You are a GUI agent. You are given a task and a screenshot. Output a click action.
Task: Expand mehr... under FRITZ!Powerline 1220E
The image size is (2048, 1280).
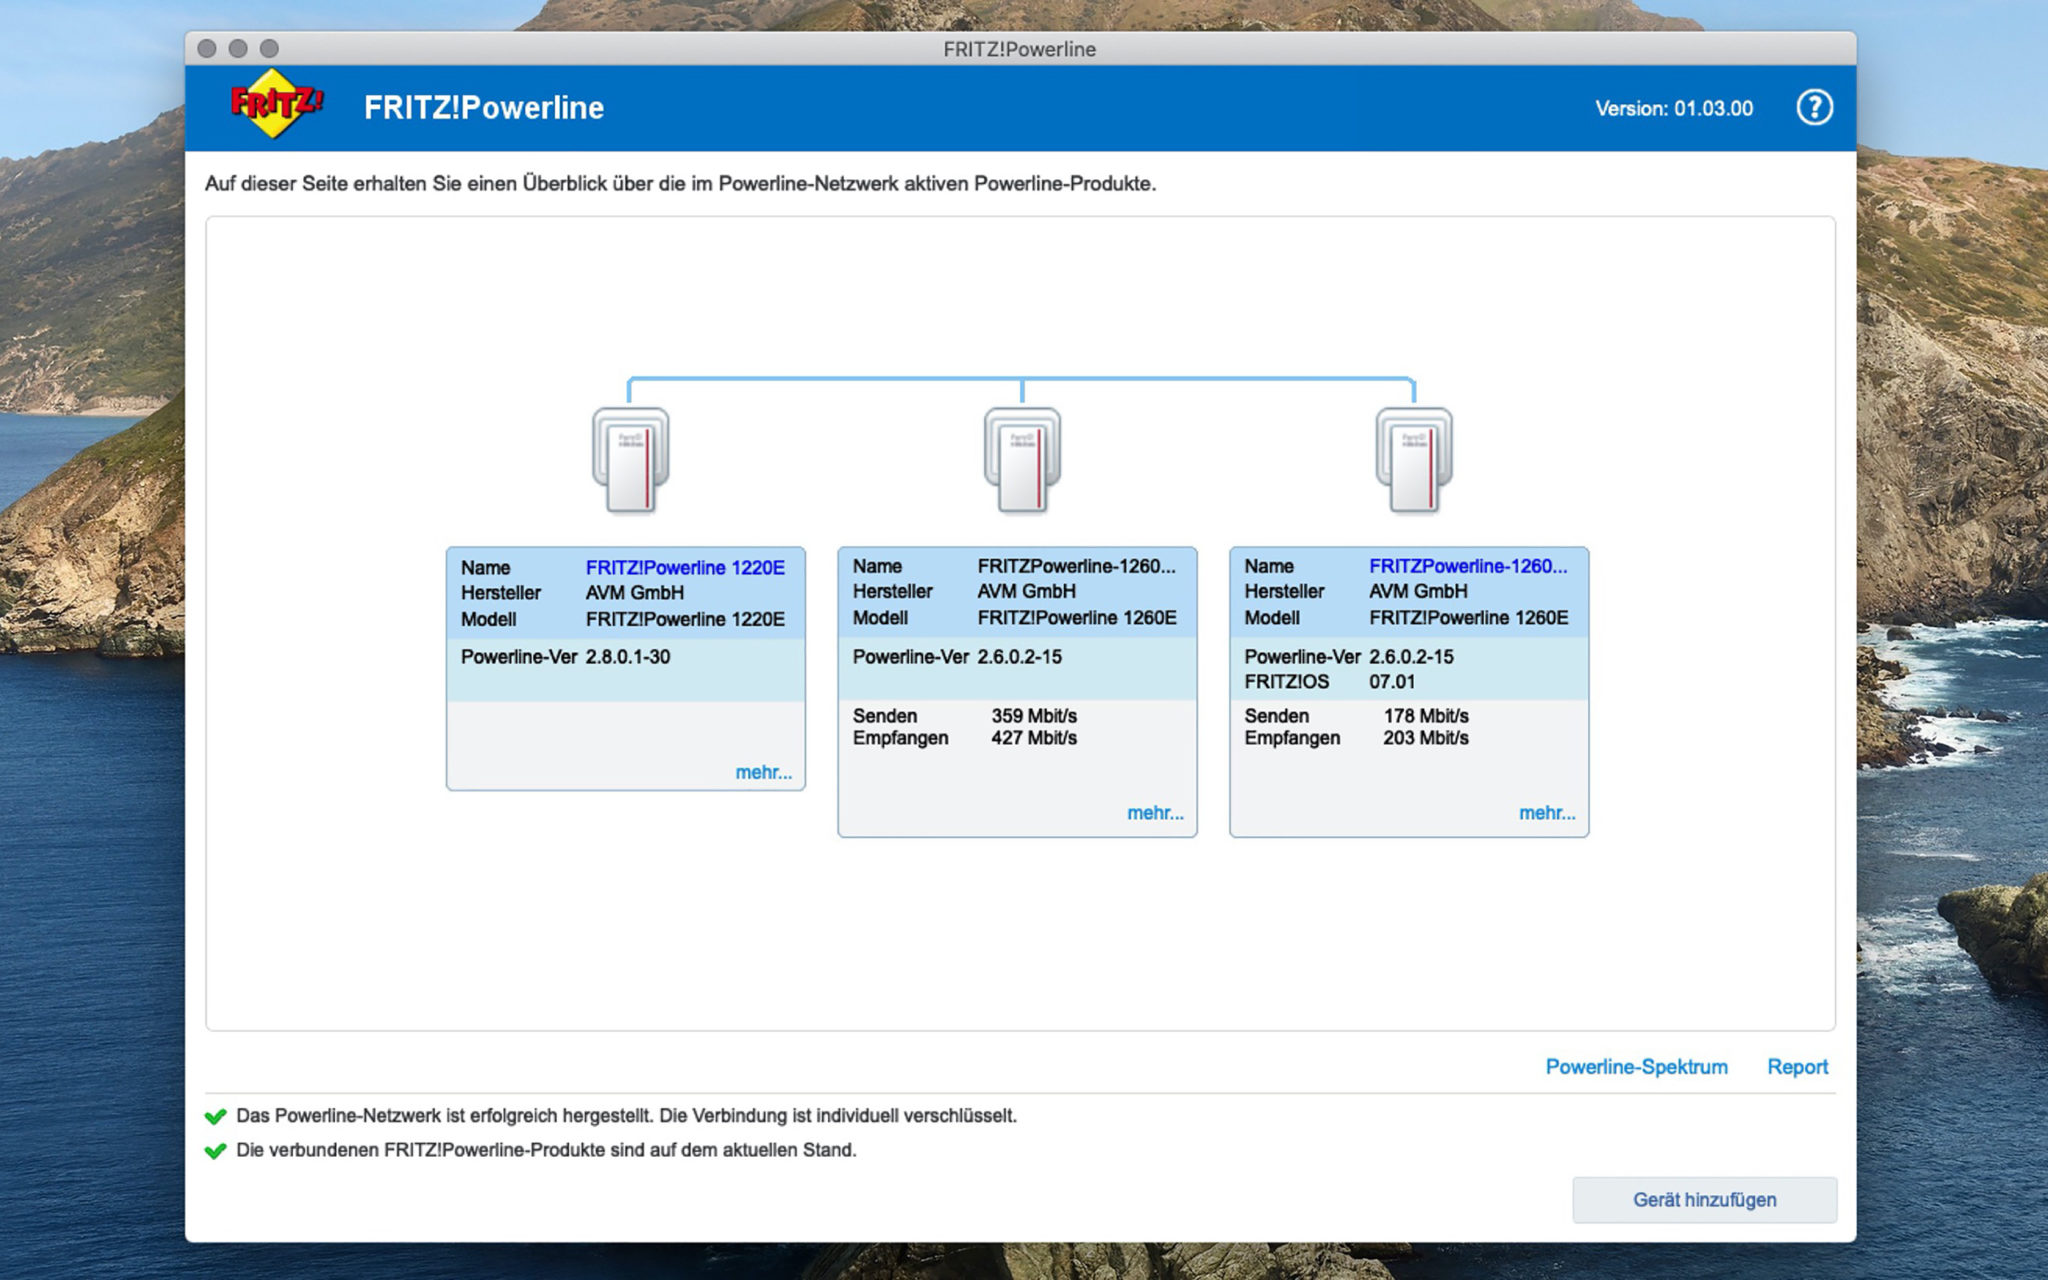click(765, 772)
